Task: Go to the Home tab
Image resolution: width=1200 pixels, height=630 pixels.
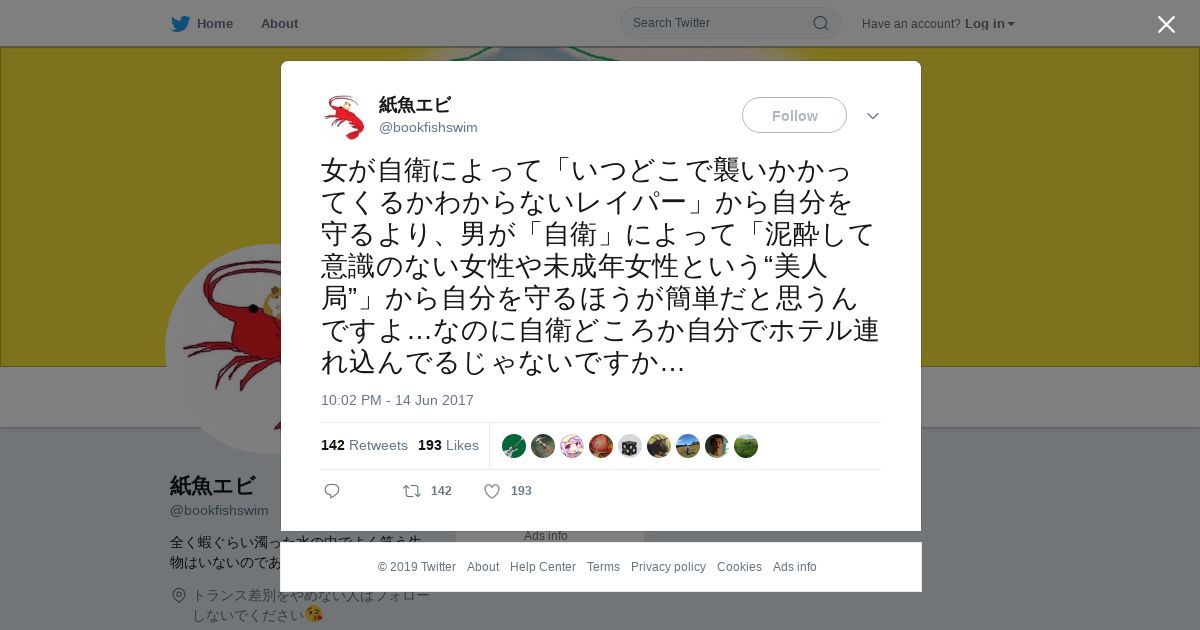Action: click(x=202, y=24)
